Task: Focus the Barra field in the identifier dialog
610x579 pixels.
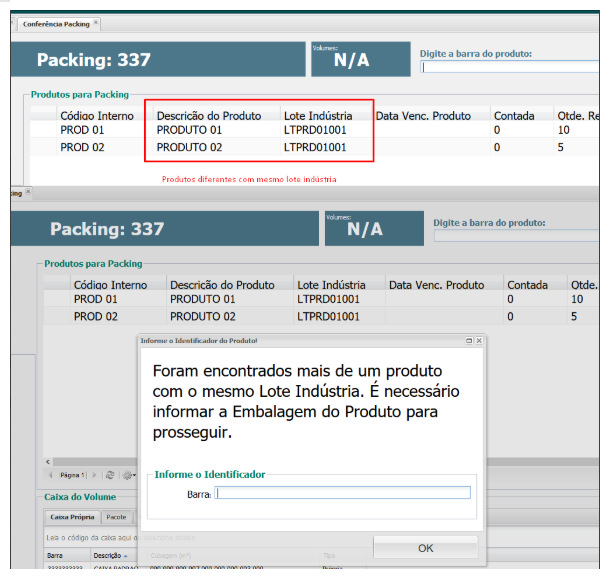Action: pos(343,493)
